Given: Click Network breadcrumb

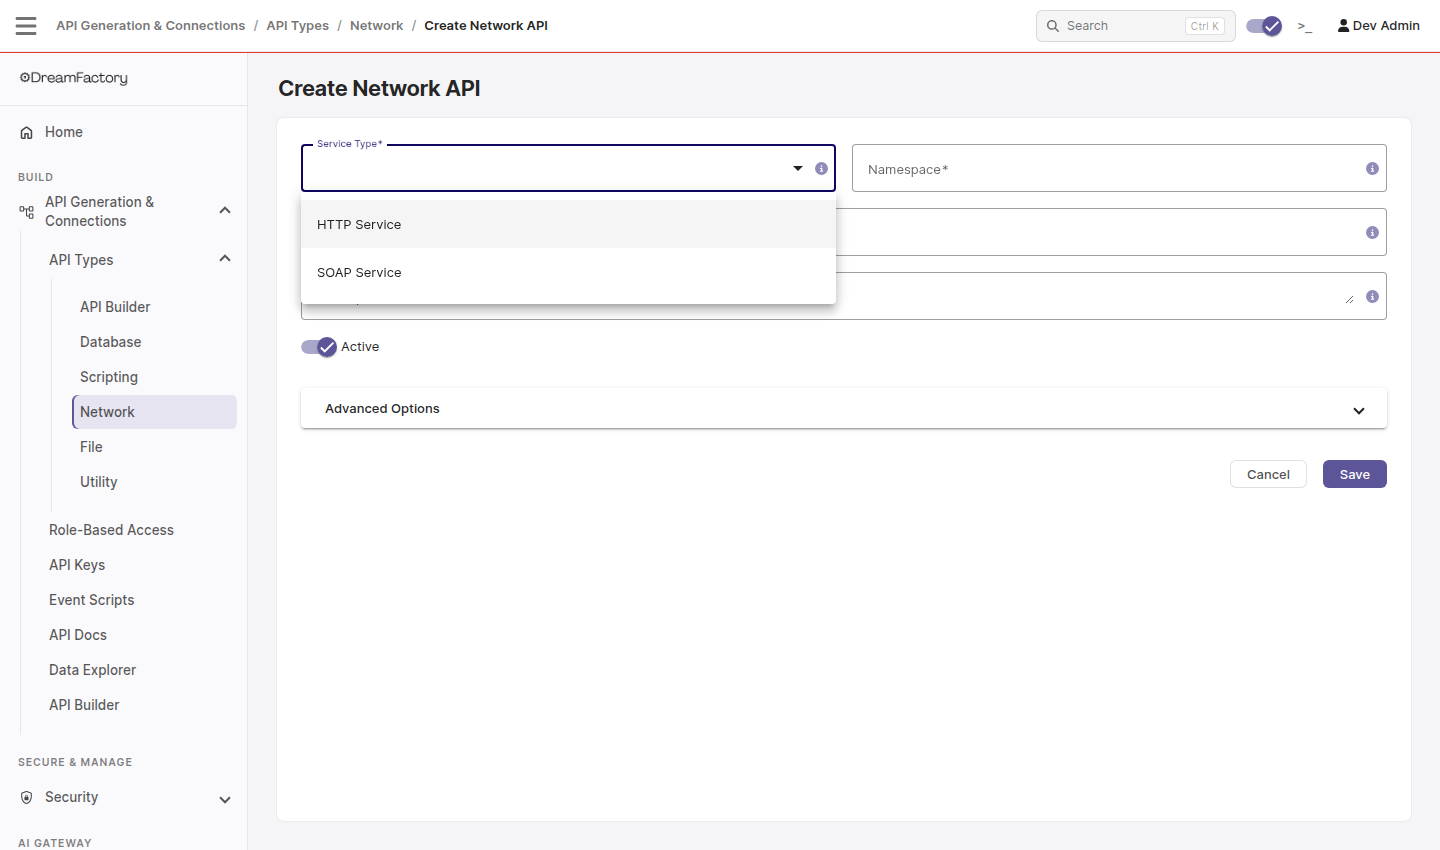Looking at the screenshot, I should tap(376, 26).
